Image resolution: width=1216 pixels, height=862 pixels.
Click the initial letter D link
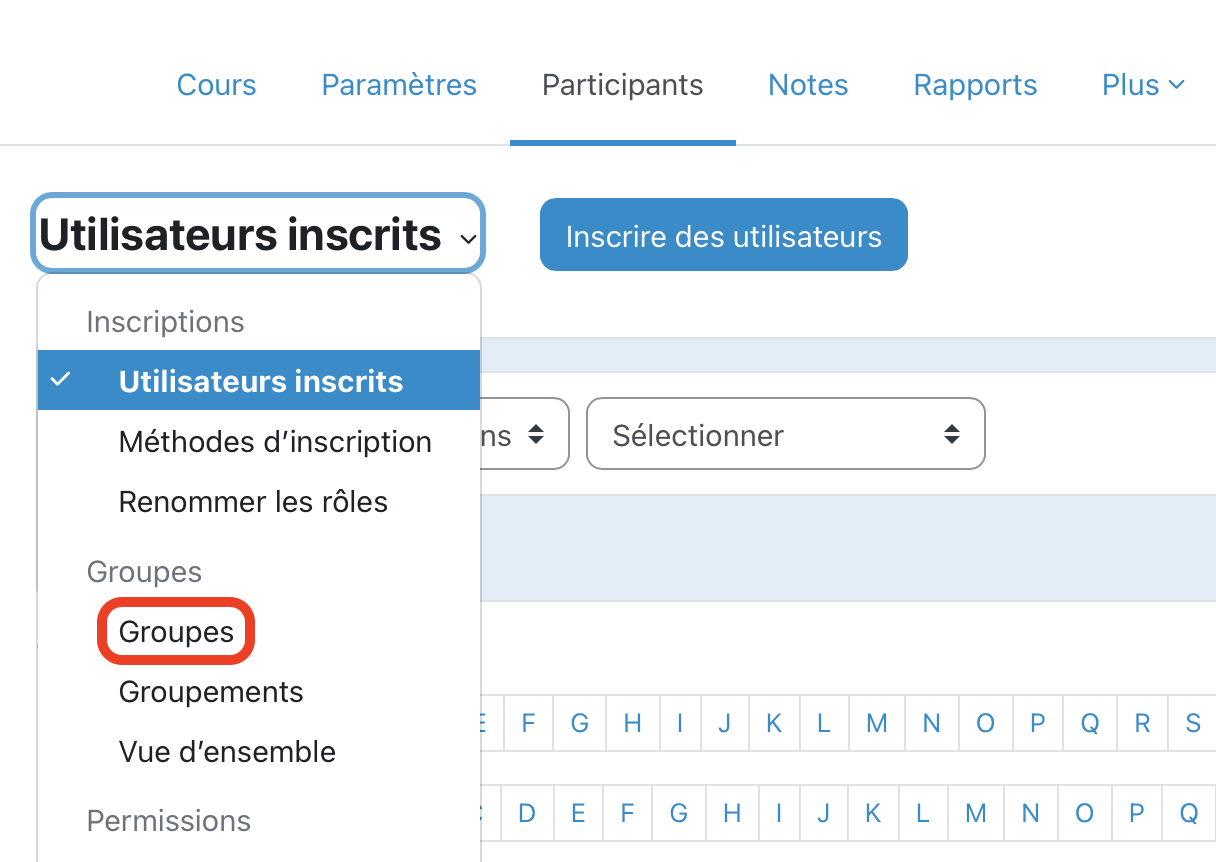pos(527,813)
